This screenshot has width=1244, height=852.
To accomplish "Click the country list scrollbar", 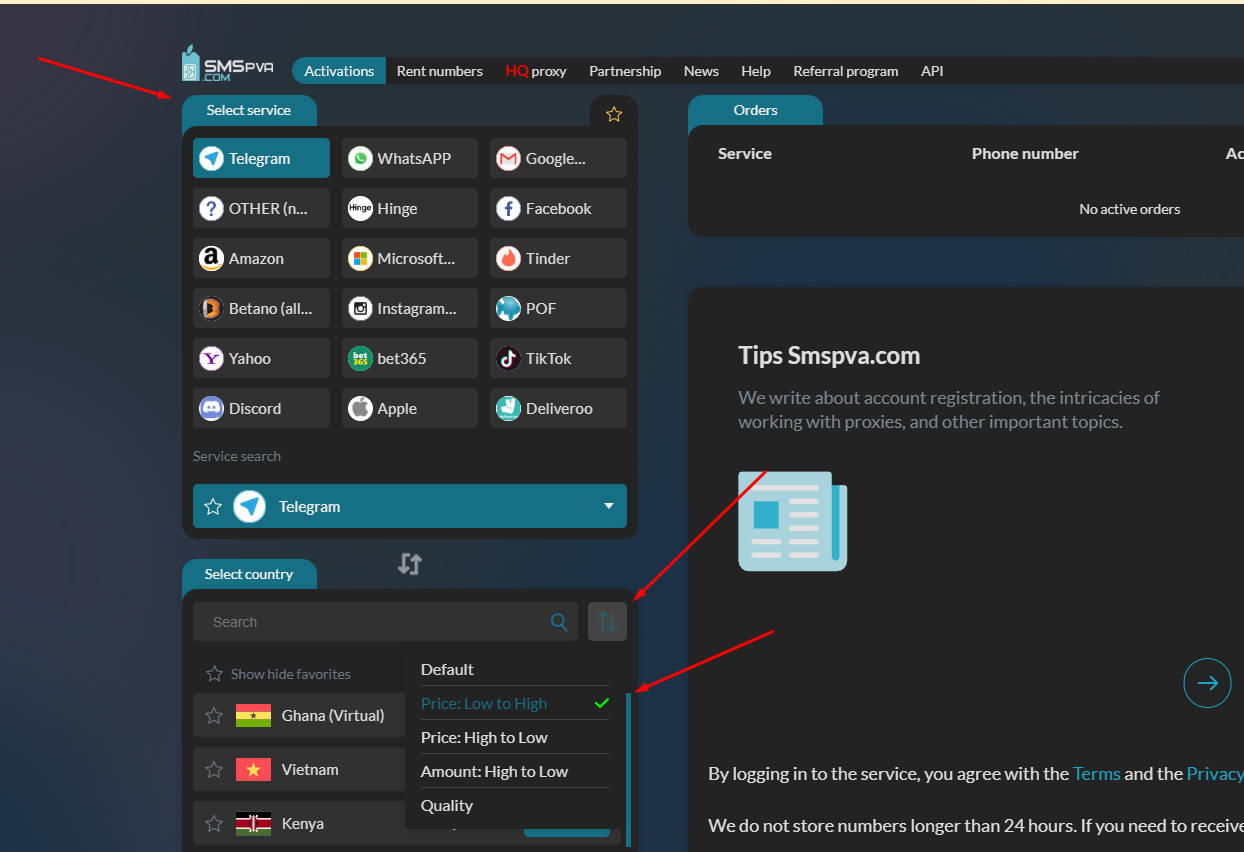I will click(629, 770).
